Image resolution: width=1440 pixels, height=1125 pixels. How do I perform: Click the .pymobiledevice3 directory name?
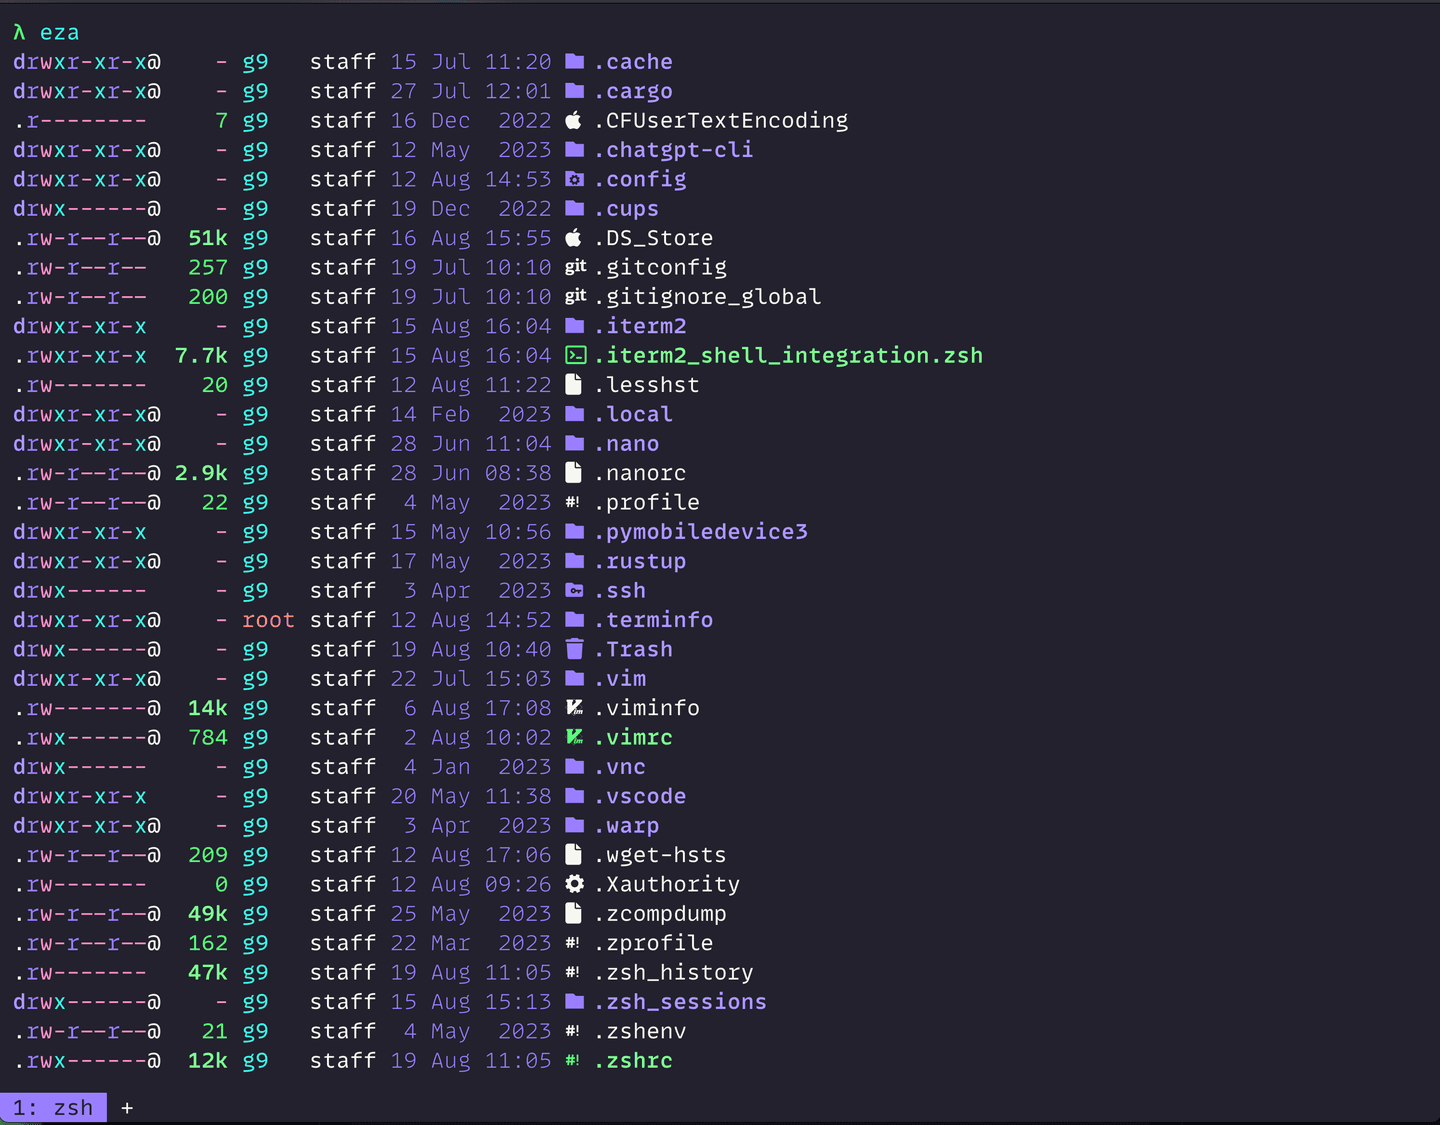[701, 532]
